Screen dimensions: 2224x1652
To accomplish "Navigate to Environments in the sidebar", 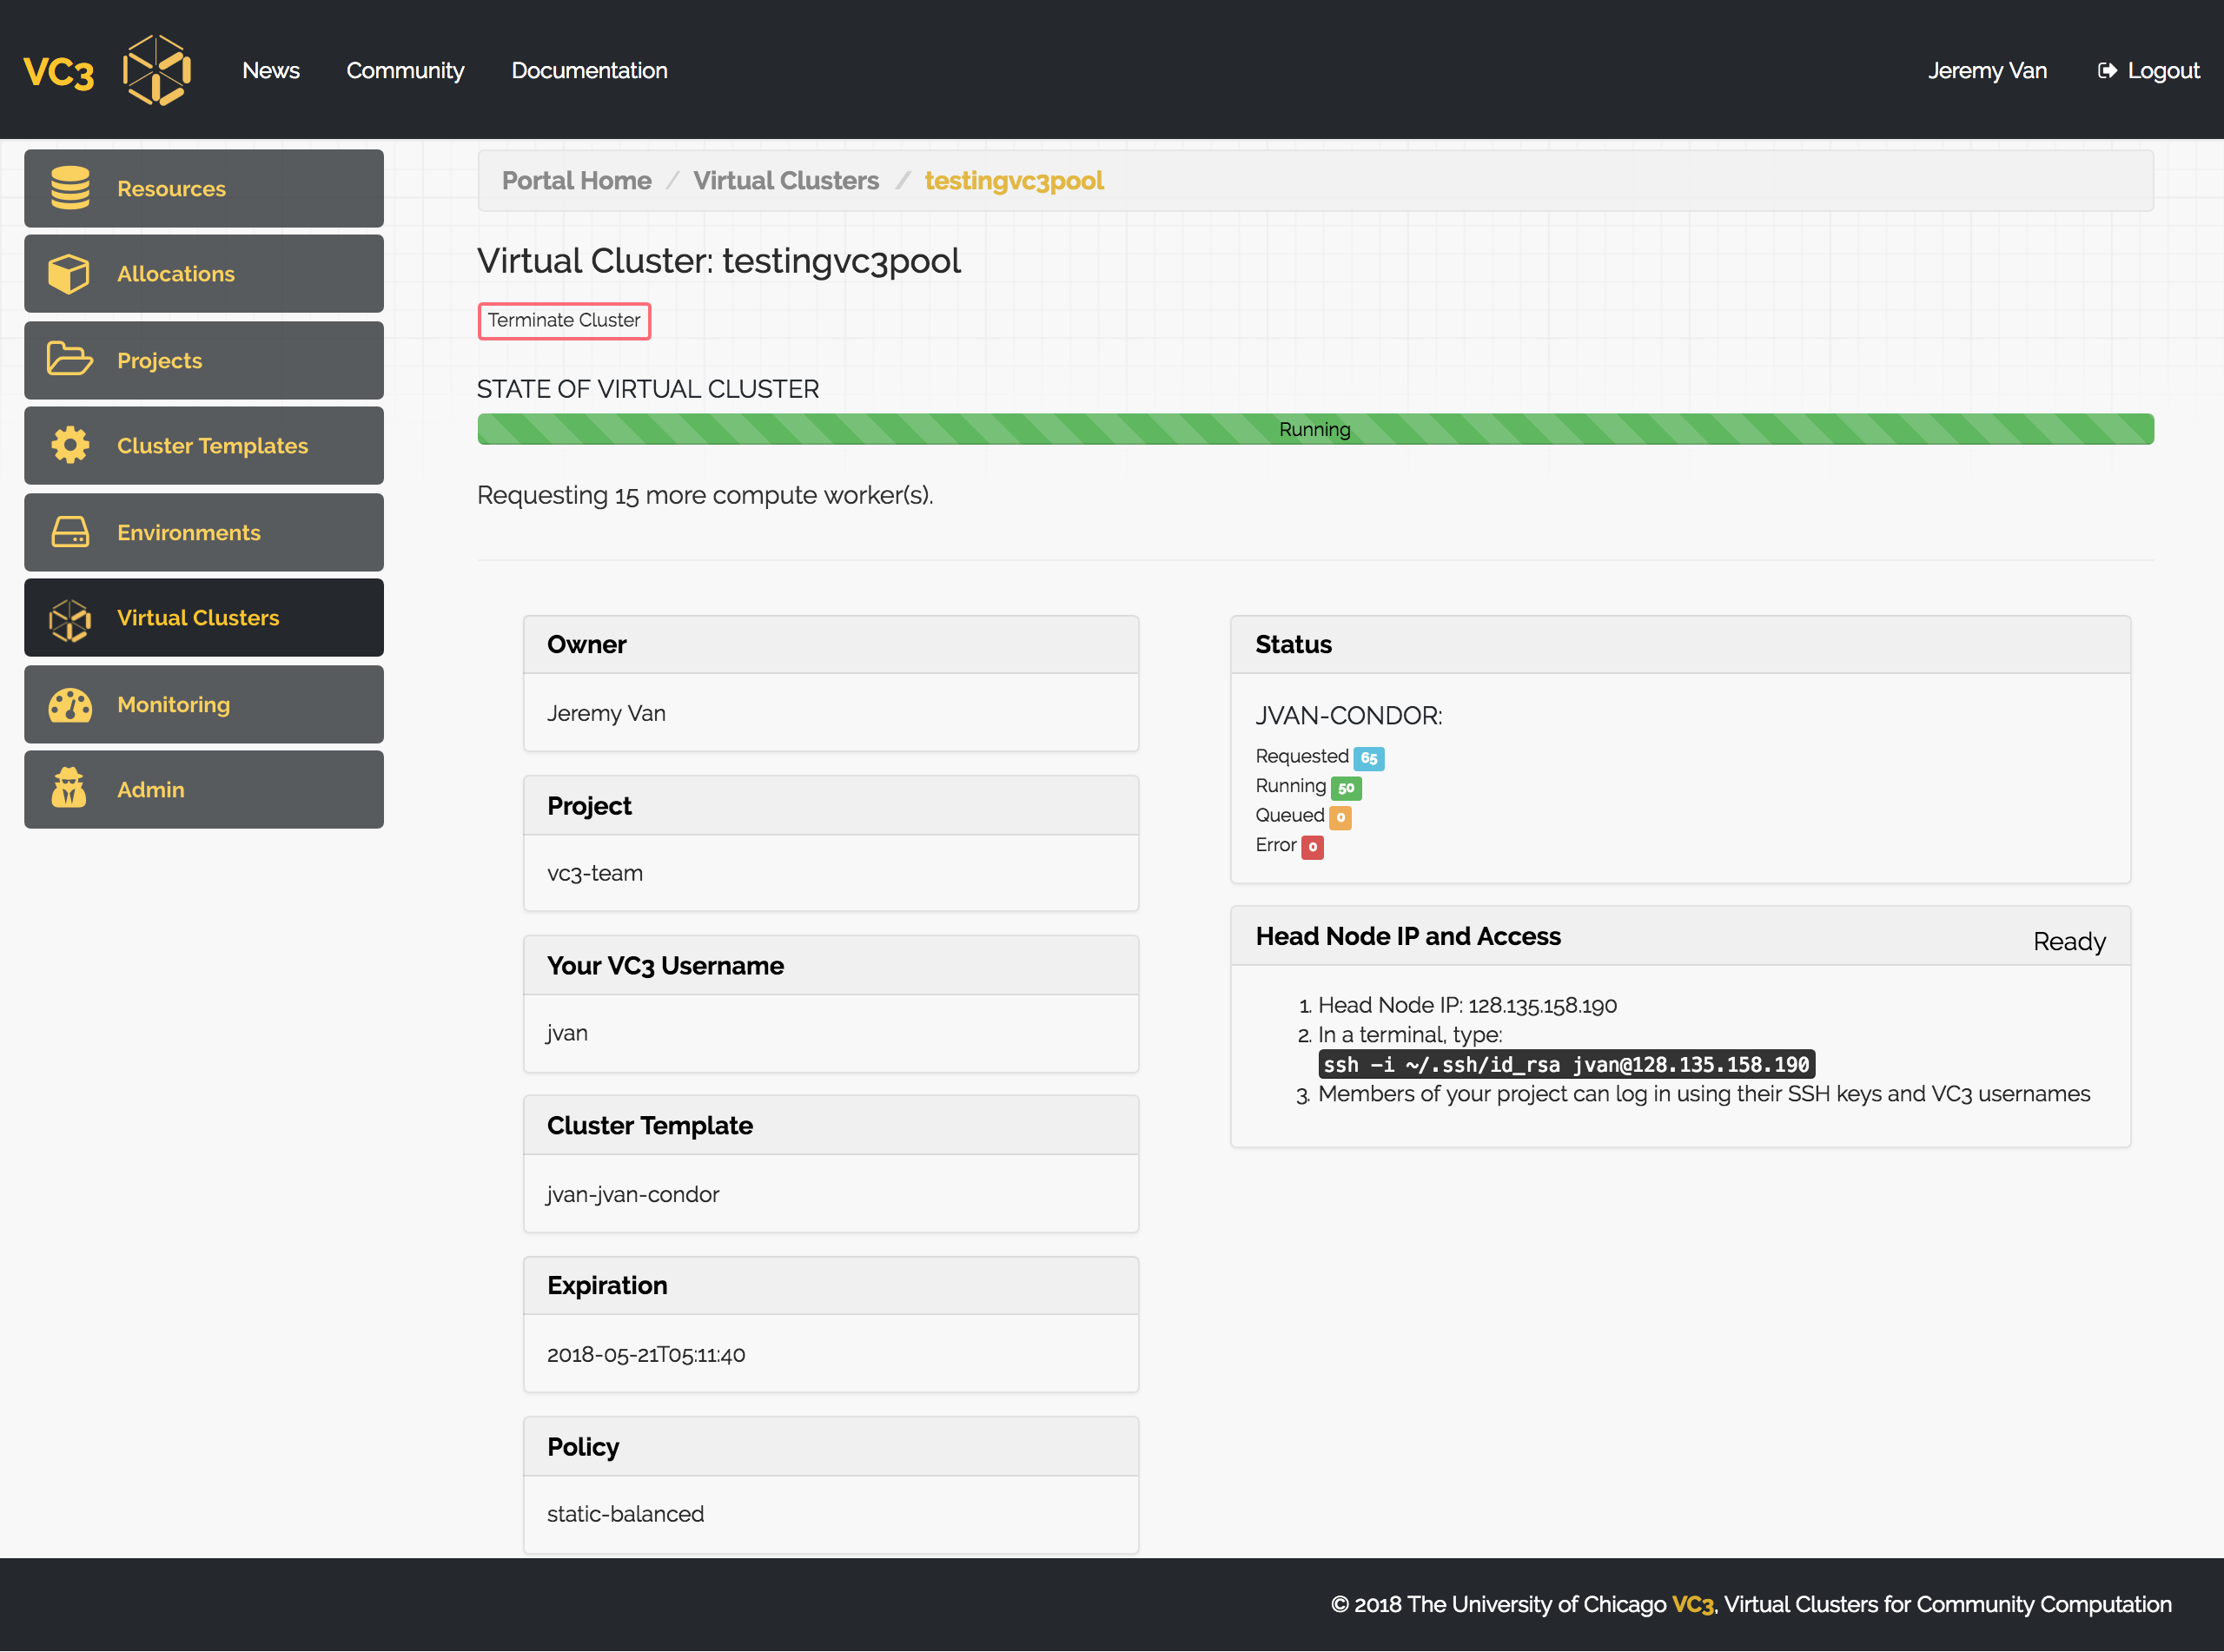I will pyautogui.click(x=204, y=532).
